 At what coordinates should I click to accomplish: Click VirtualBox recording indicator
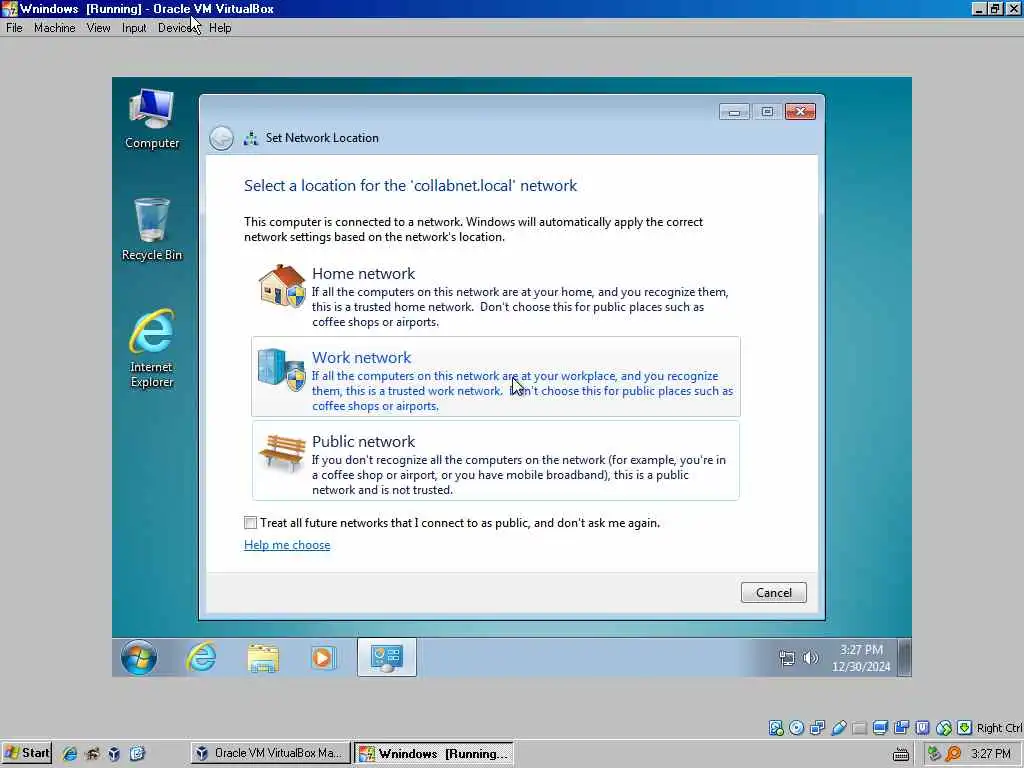click(901, 728)
